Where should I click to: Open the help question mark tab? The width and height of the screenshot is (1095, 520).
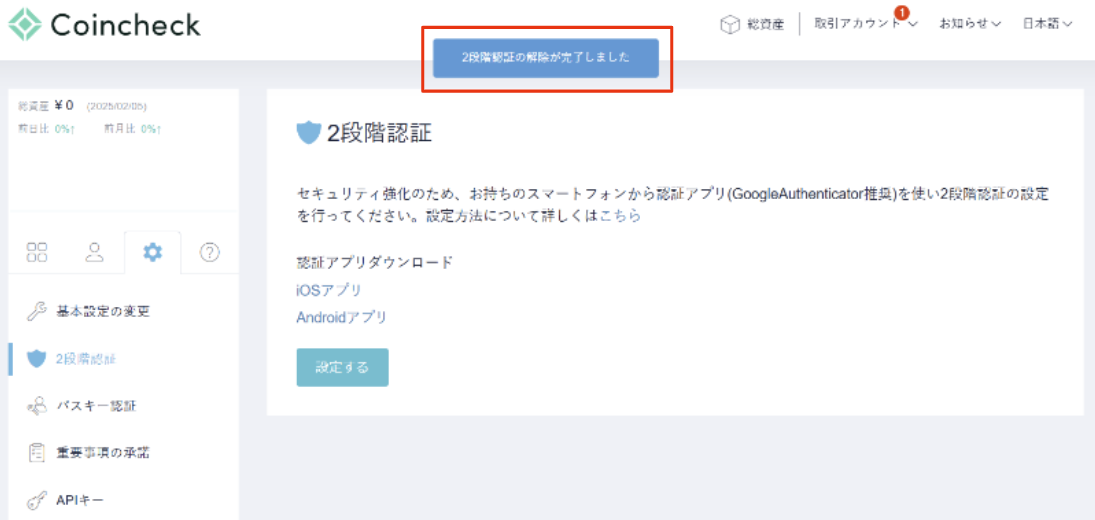point(210,252)
